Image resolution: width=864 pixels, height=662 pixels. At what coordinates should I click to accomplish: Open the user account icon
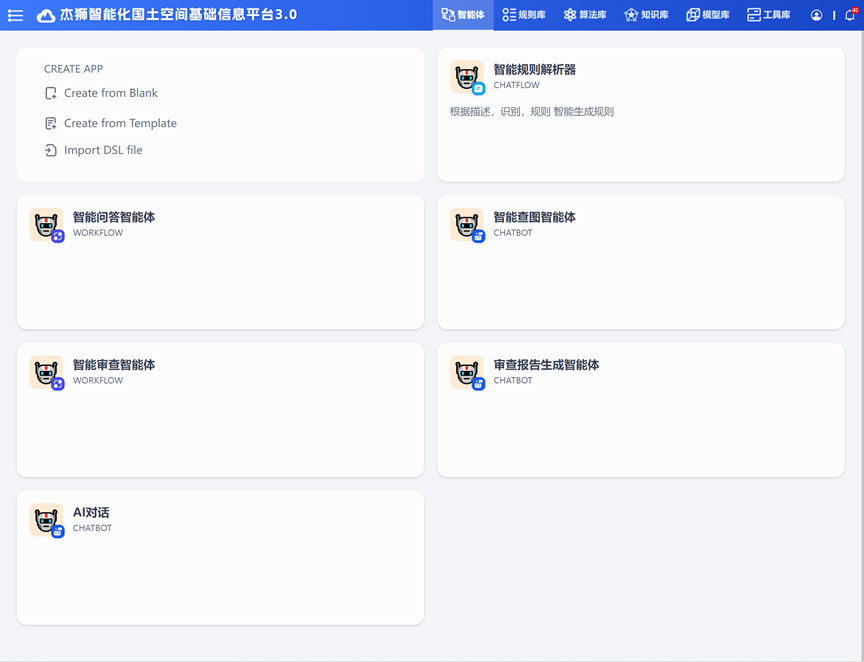pos(816,15)
